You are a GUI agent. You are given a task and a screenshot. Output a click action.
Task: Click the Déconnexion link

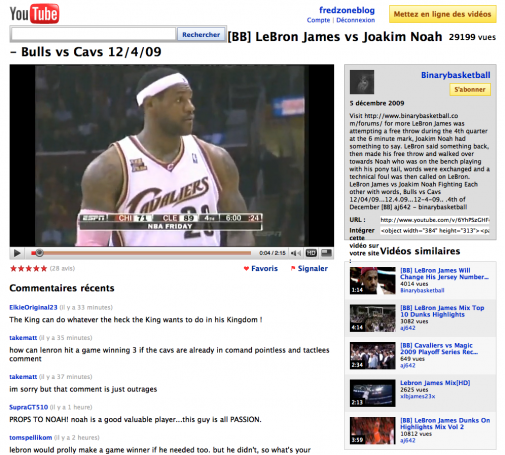pyautogui.click(x=355, y=20)
